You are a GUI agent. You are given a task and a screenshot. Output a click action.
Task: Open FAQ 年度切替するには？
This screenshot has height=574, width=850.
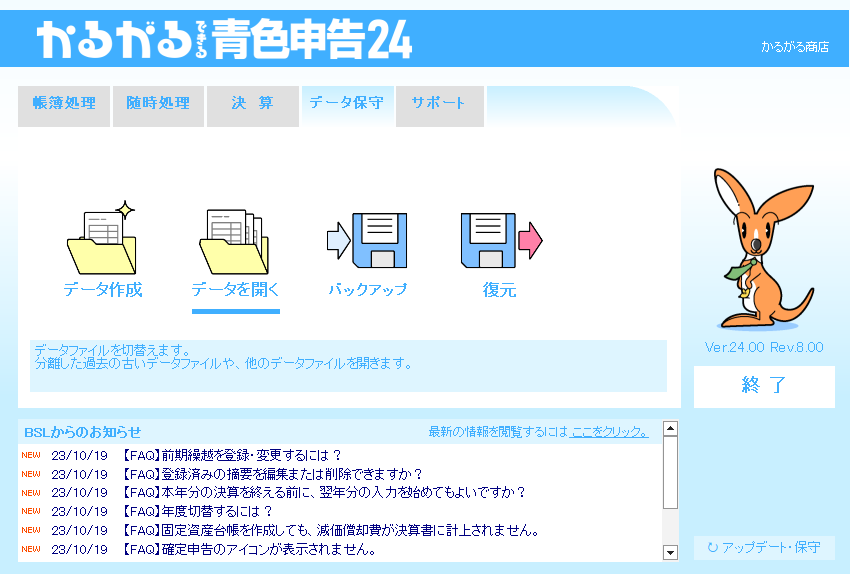197,511
